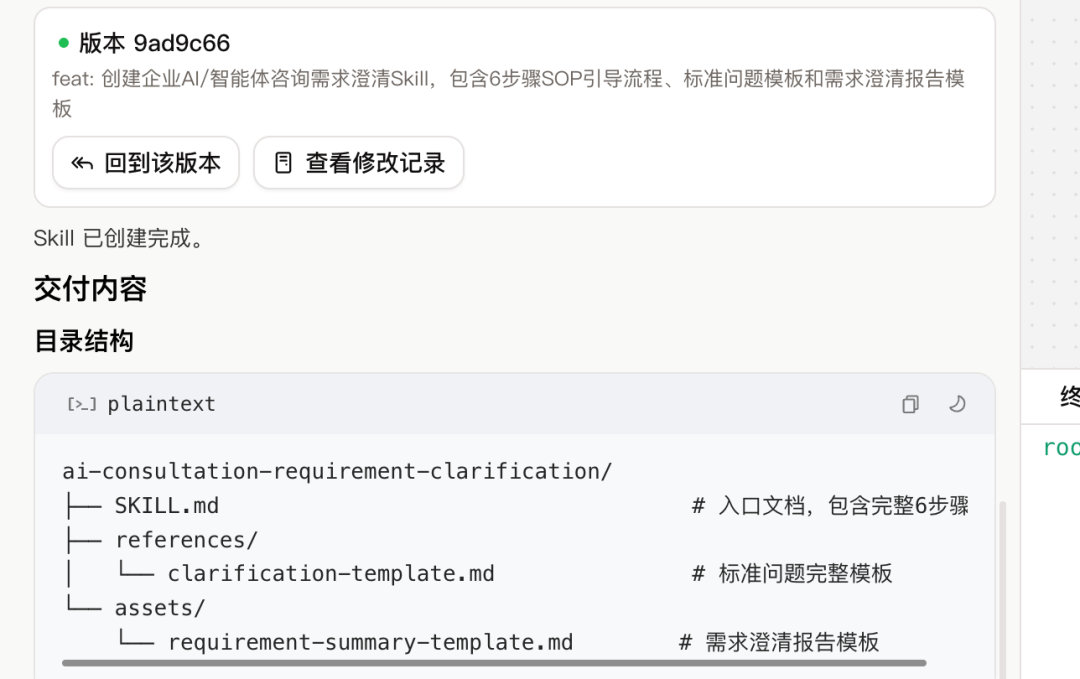Click the code block horizontal scrollbar
Viewport: 1080px width, 679px height.
coord(494,662)
